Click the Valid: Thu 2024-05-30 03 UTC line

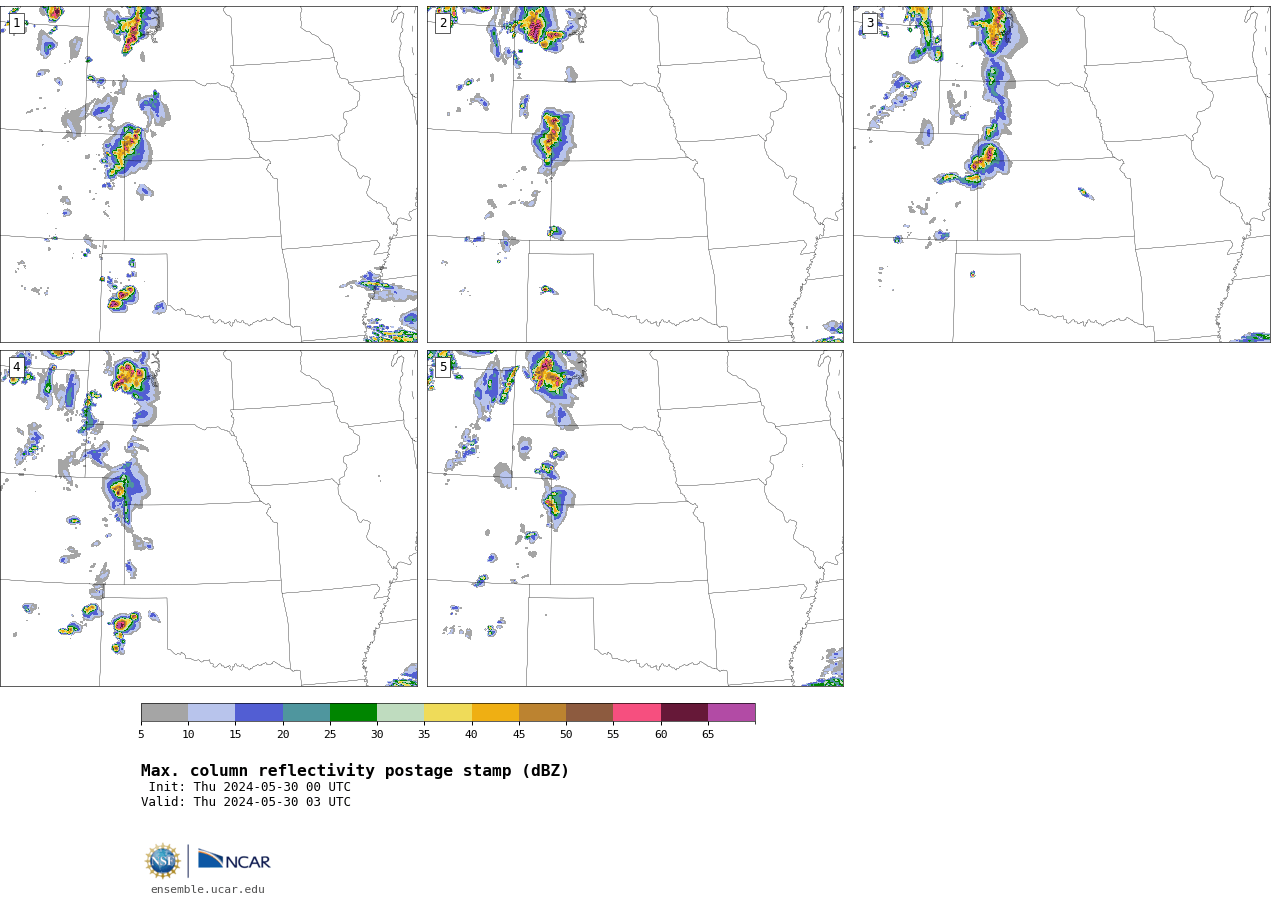pyautogui.click(x=246, y=802)
